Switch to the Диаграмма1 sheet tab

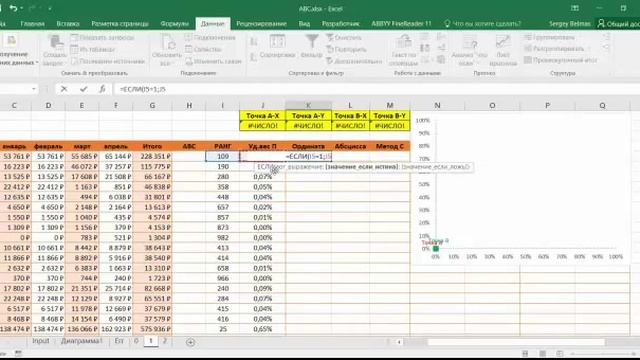82,341
